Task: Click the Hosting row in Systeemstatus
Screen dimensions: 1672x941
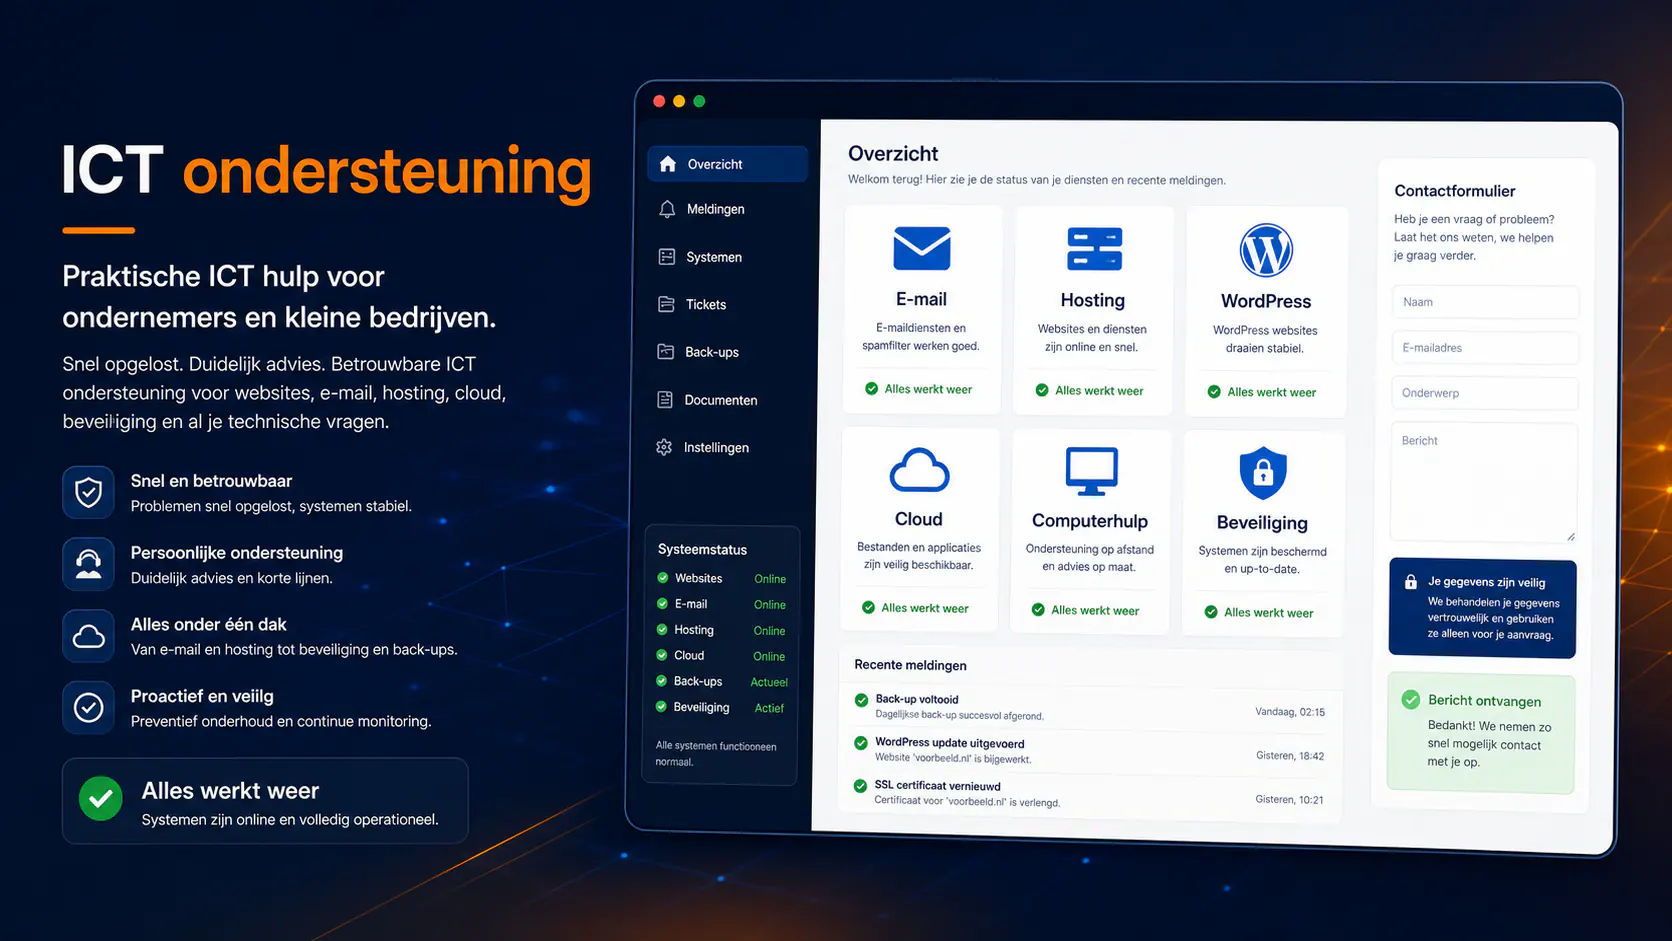Action: coord(721,630)
